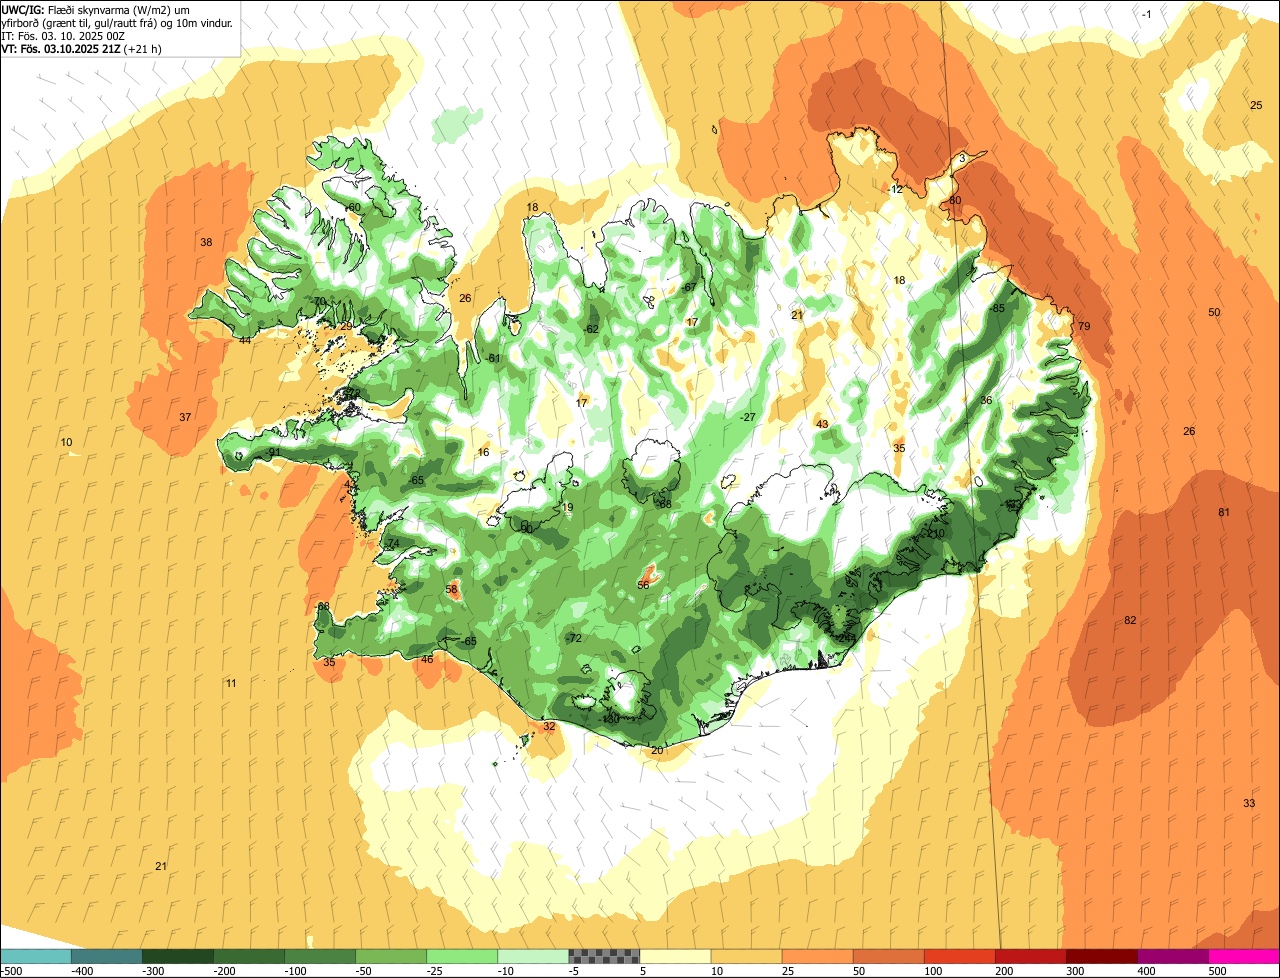The image size is (1280, 978).
Task: Click the "82" value on the map
Action: click(x=1130, y=620)
